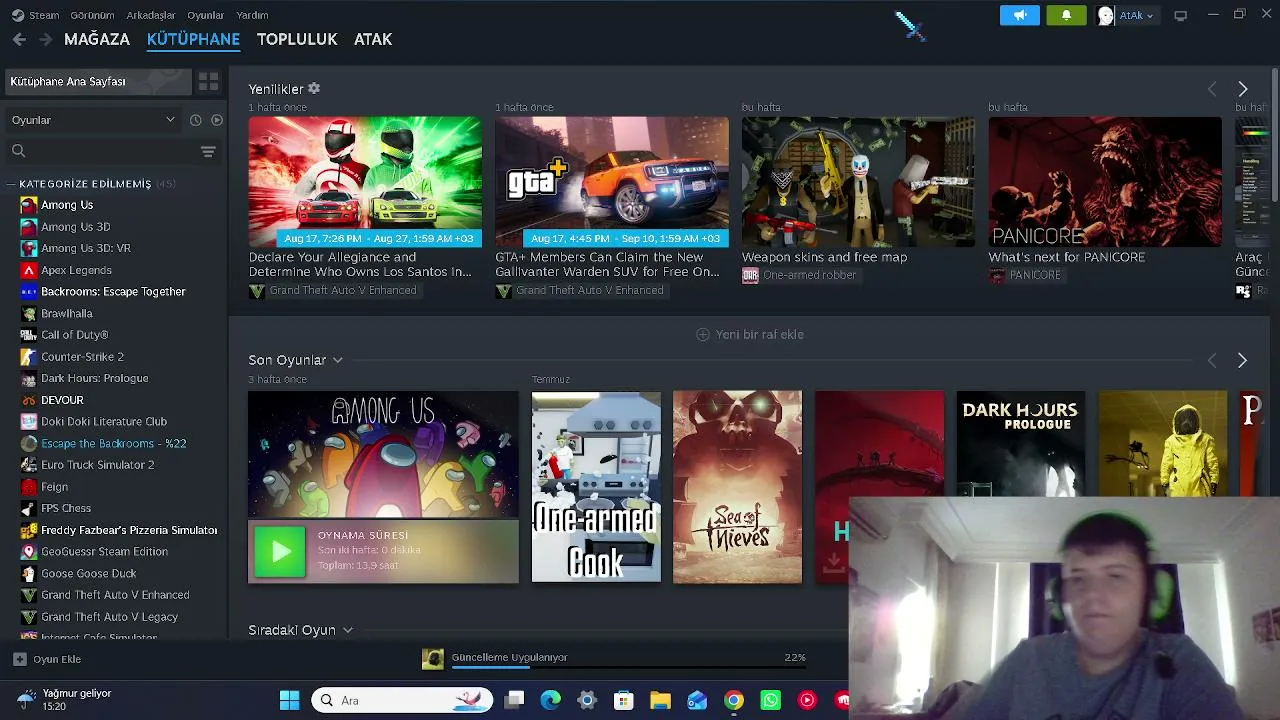Click the Among Us icon in game list
The width and height of the screenshot is (1280, 720).
[28, 205]
